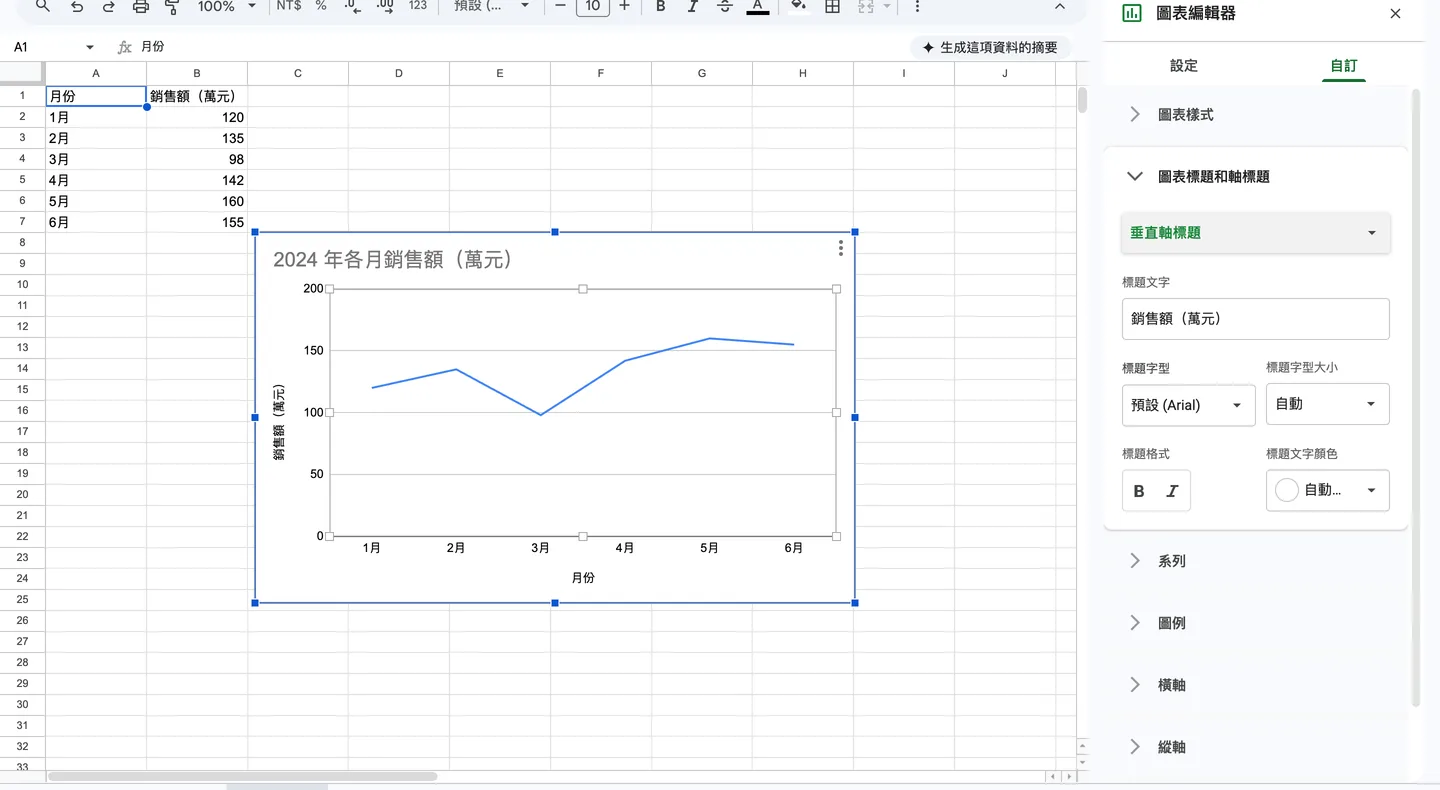
Task: Format as percent
Action: (321, 6)
